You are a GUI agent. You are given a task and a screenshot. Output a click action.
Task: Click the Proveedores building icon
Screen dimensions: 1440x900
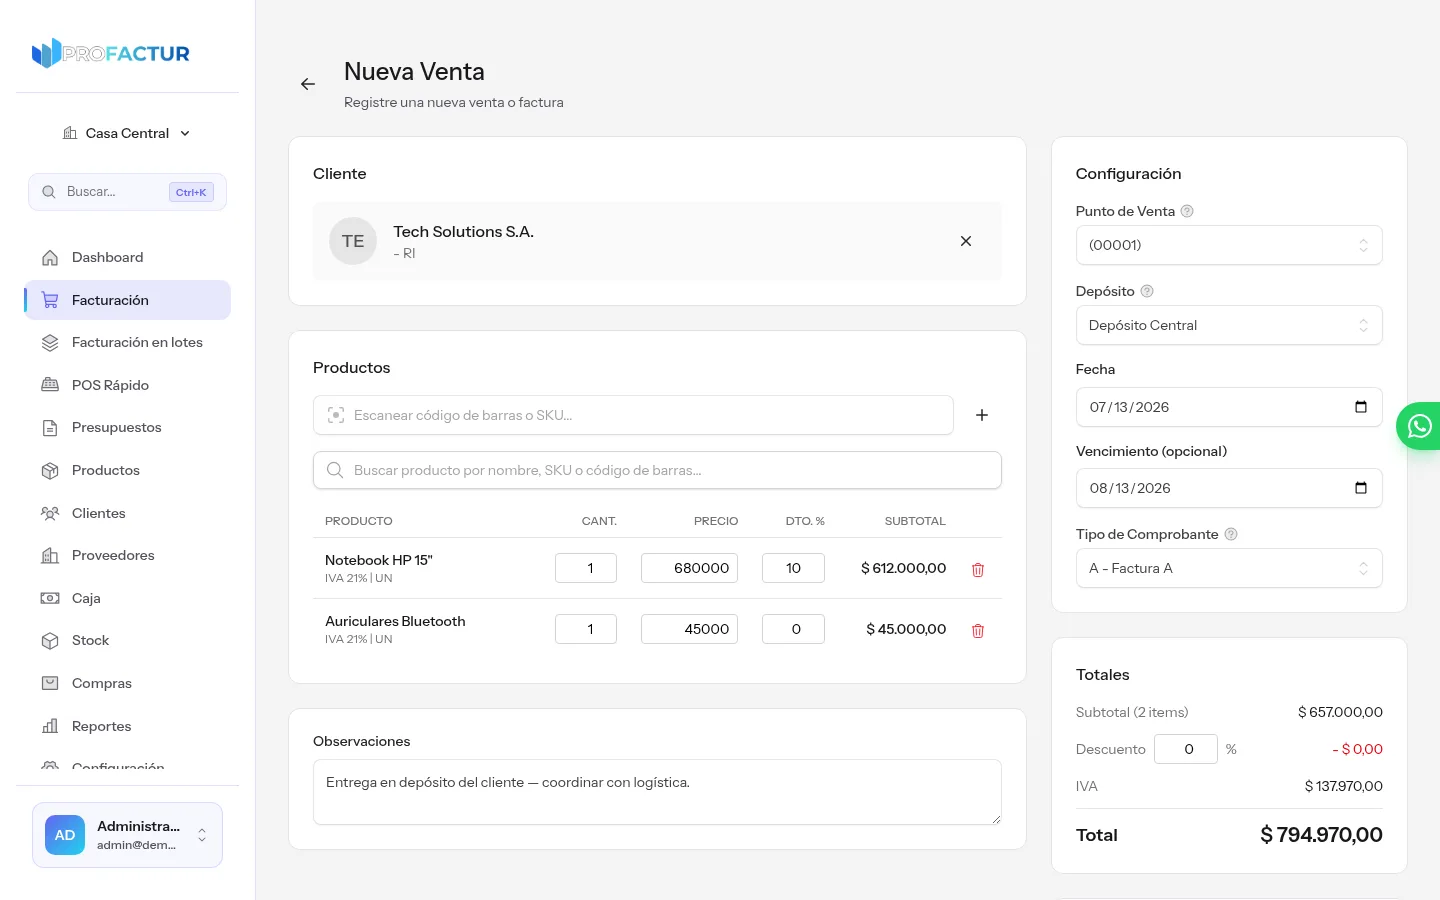click(x=50, y=555)
